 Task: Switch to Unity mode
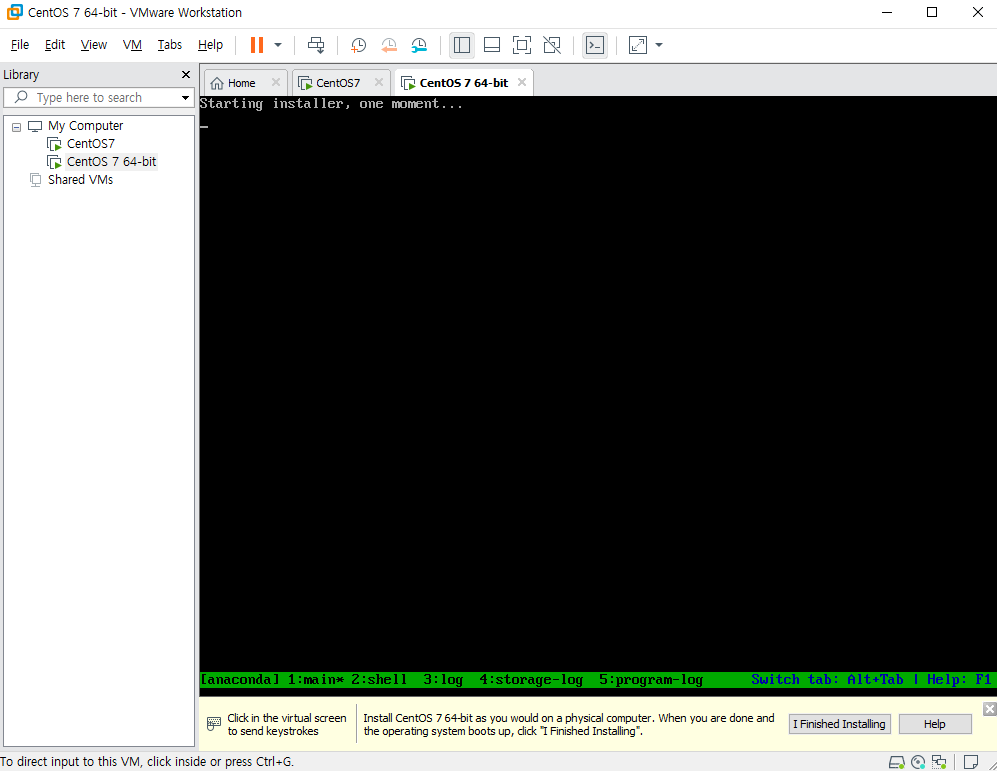pyautogui.click(x=552, y=44)
